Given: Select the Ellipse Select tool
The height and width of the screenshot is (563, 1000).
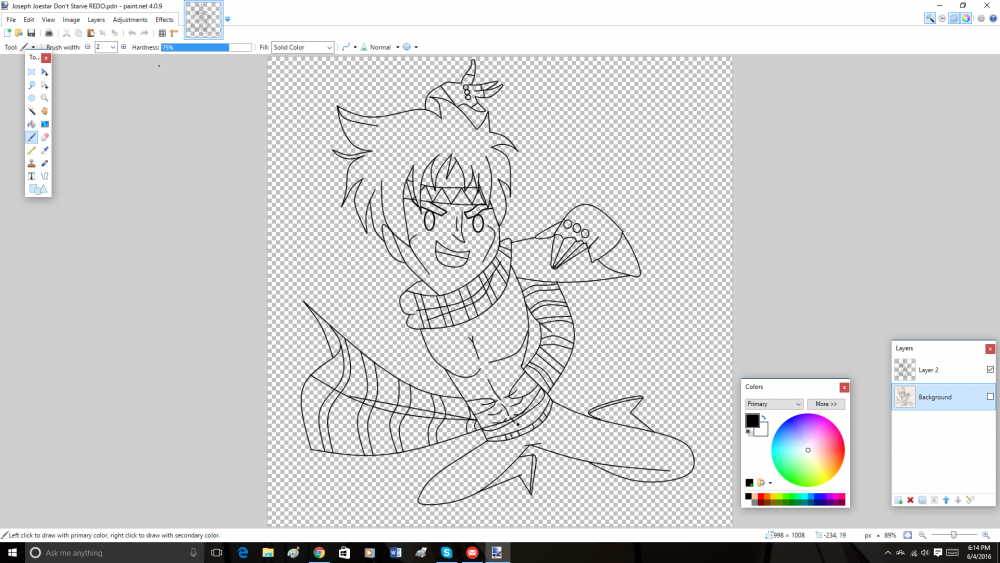Looking at the screenshot, I should click(31, 98).
